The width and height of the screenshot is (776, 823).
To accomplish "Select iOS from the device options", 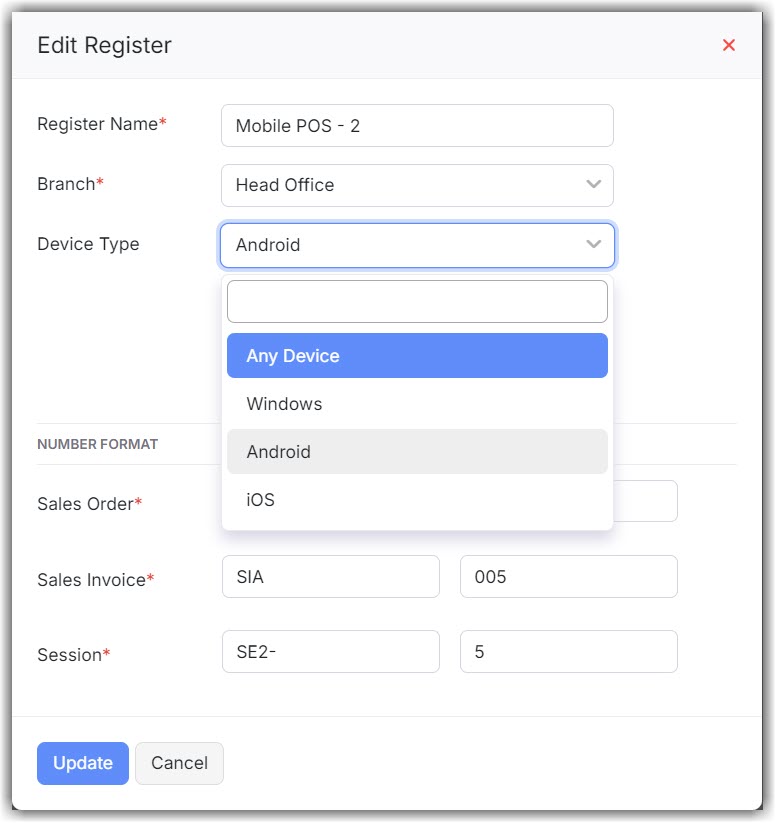I will pos(417,500).
